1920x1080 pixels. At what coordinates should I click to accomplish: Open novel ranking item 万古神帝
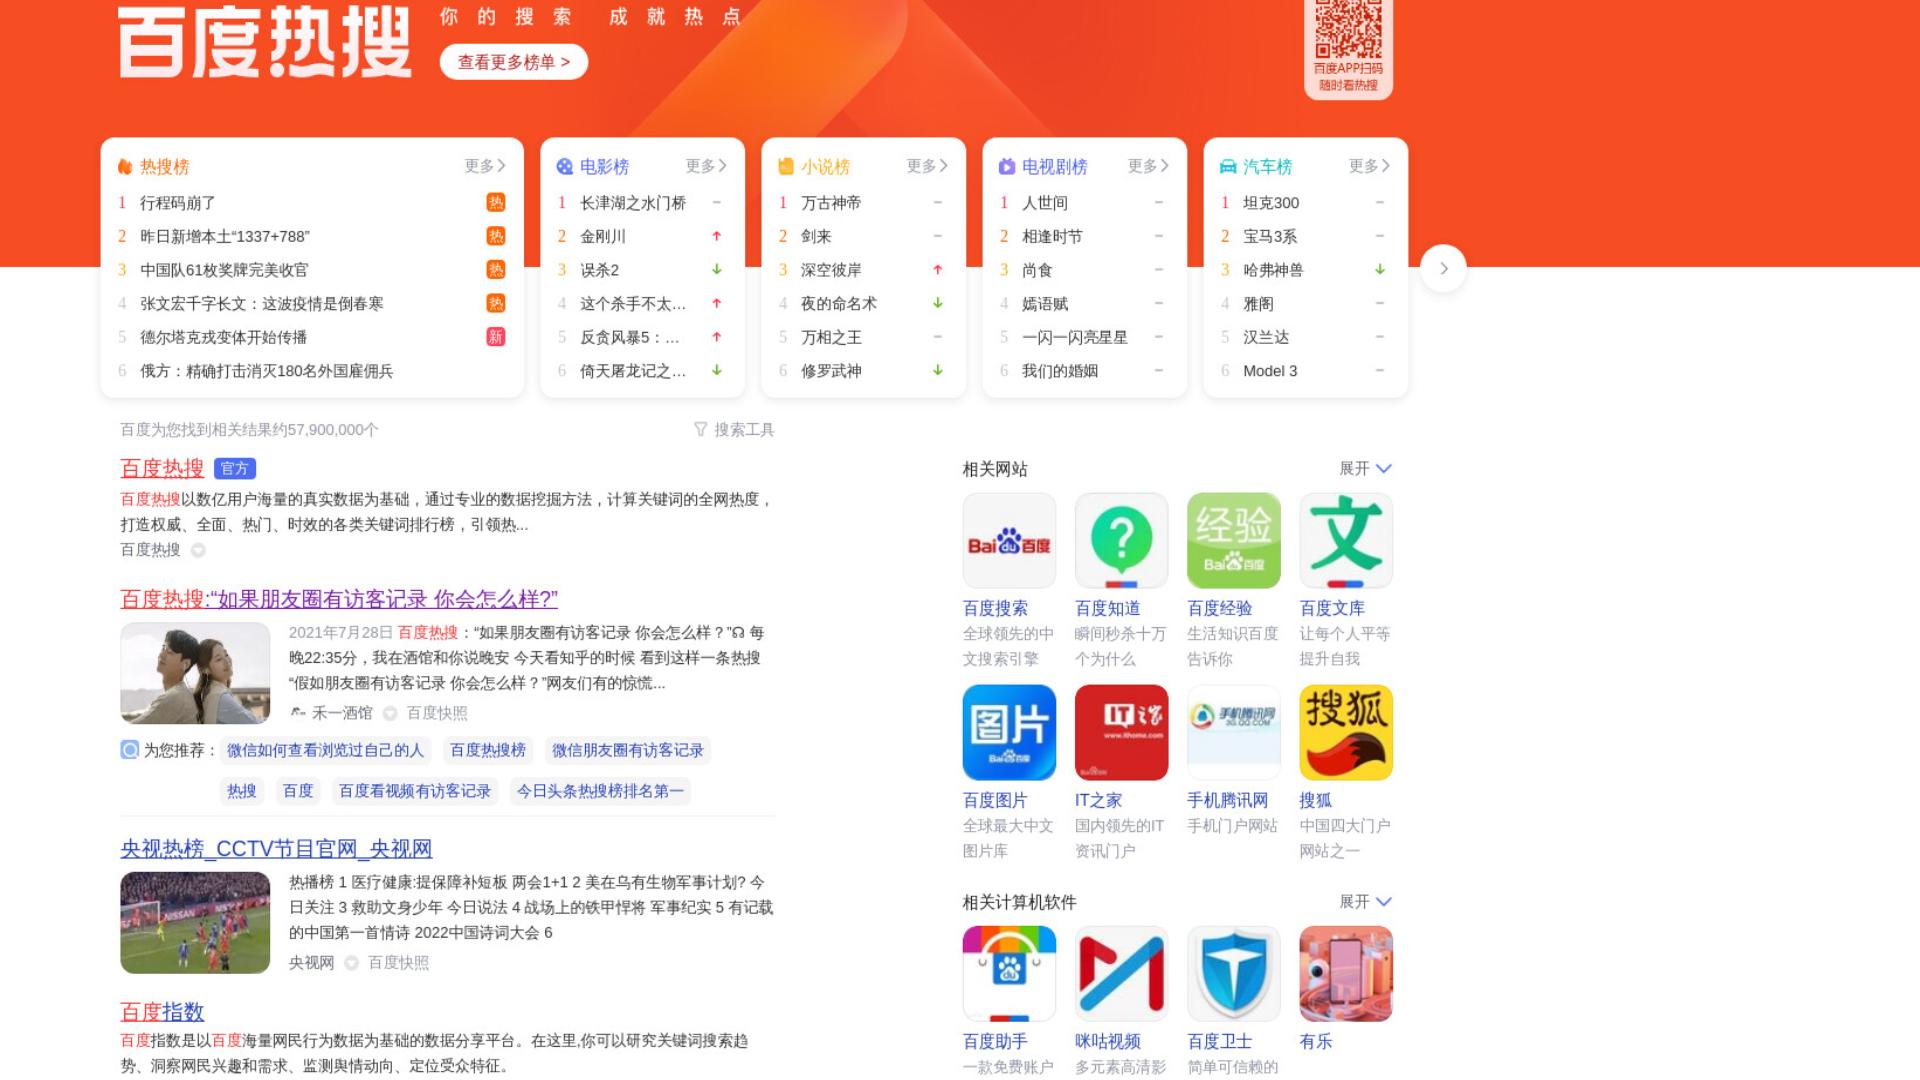point(831,203)
